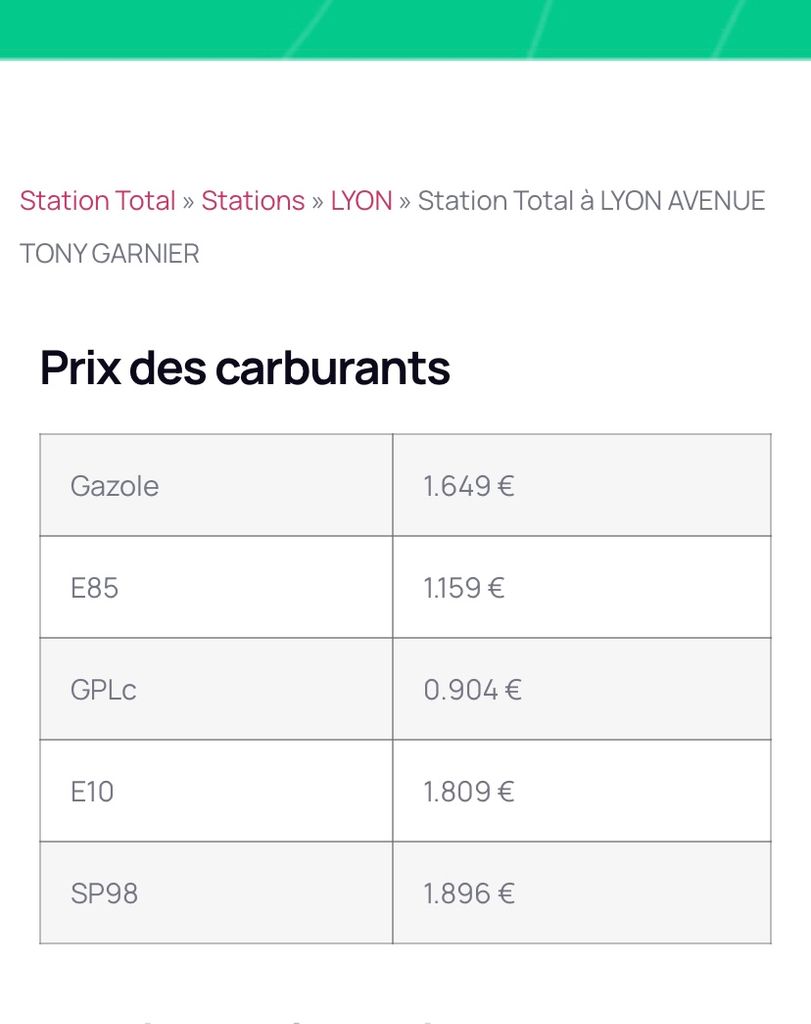811x1024 pixels.
Task: Go to the Stations breadcrumb link
Action: 253,200
